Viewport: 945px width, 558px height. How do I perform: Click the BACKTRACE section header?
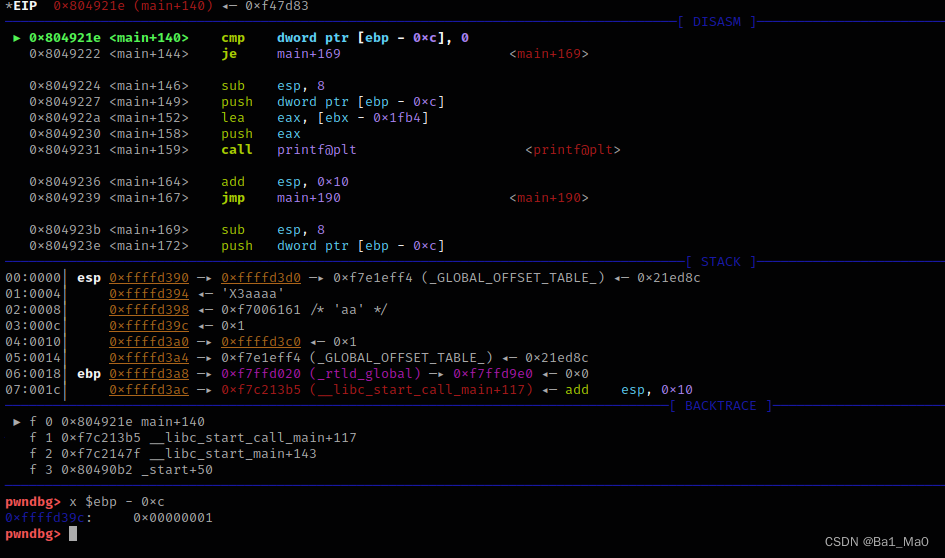pos(721,406)
